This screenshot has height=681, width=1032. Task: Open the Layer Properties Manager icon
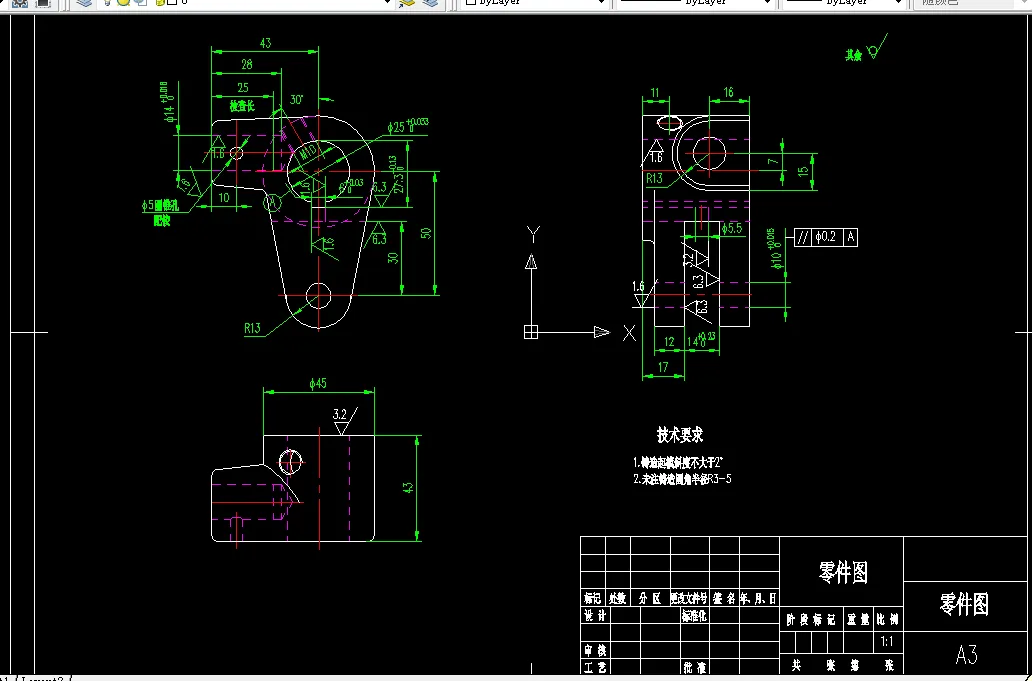pyautogui.click(x=83, y=3)
